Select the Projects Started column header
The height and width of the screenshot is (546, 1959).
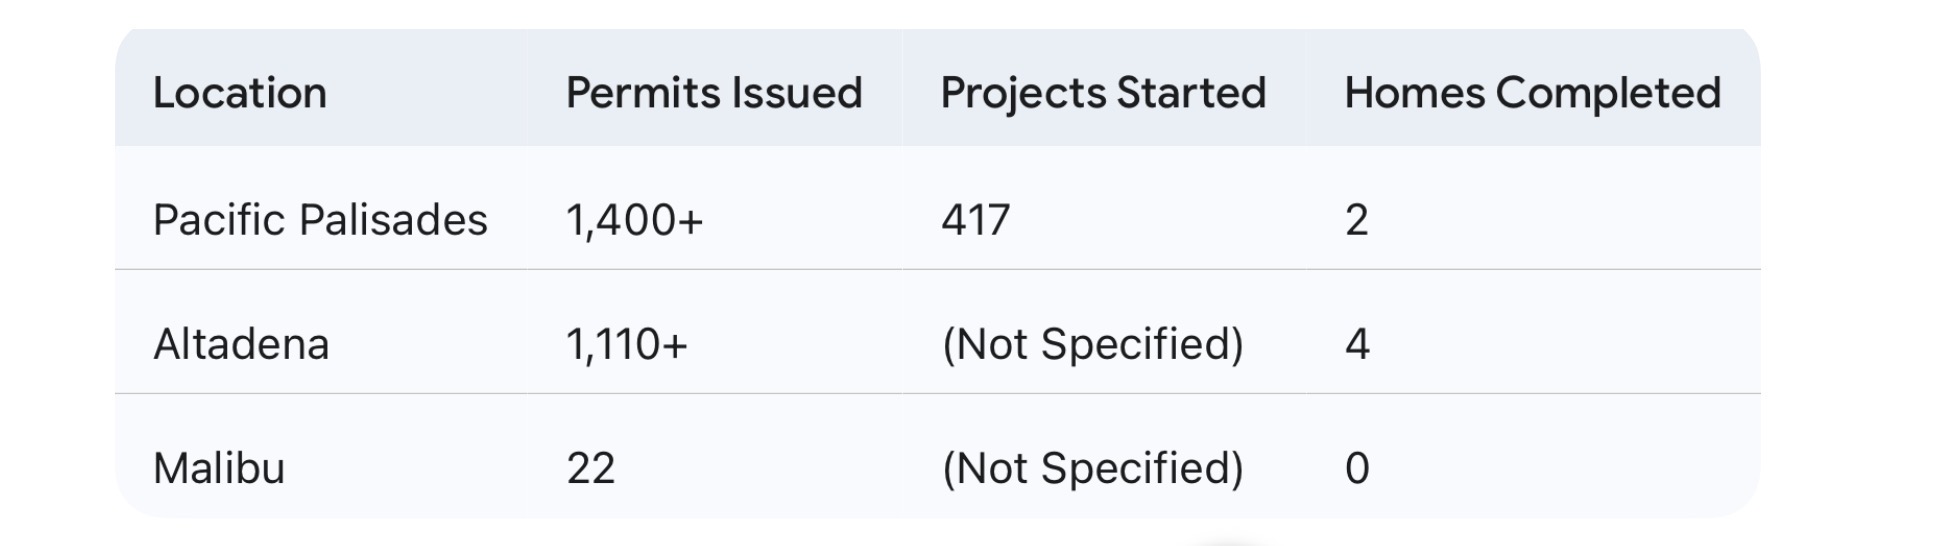click(x=1103, y=93)
